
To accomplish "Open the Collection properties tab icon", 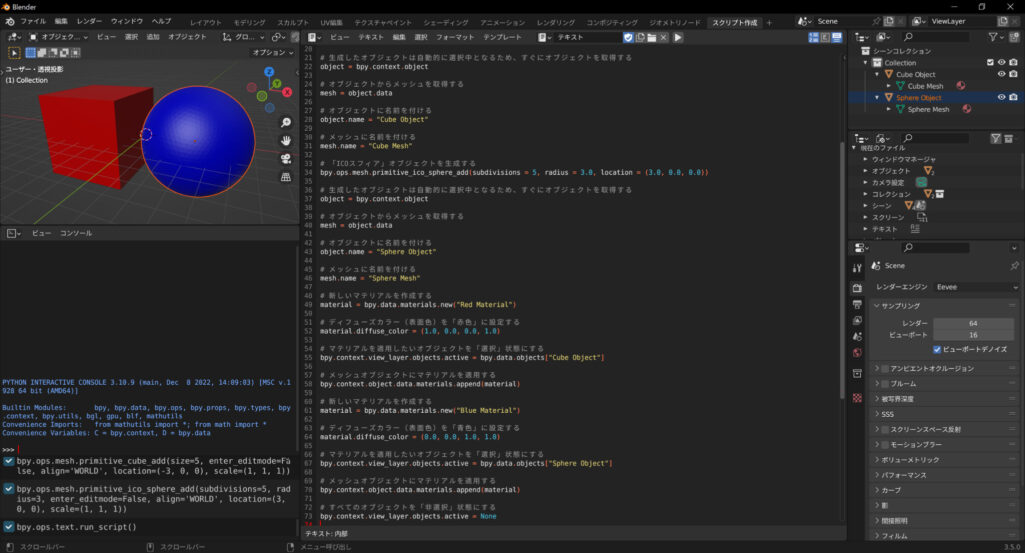I will click(x=857, y=373).
